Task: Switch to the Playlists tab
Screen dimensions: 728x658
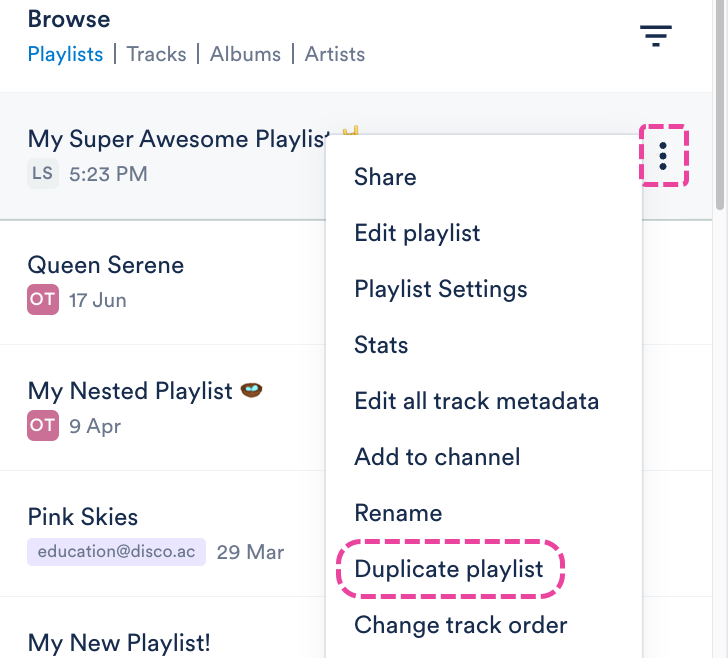Action: [65, 54]
